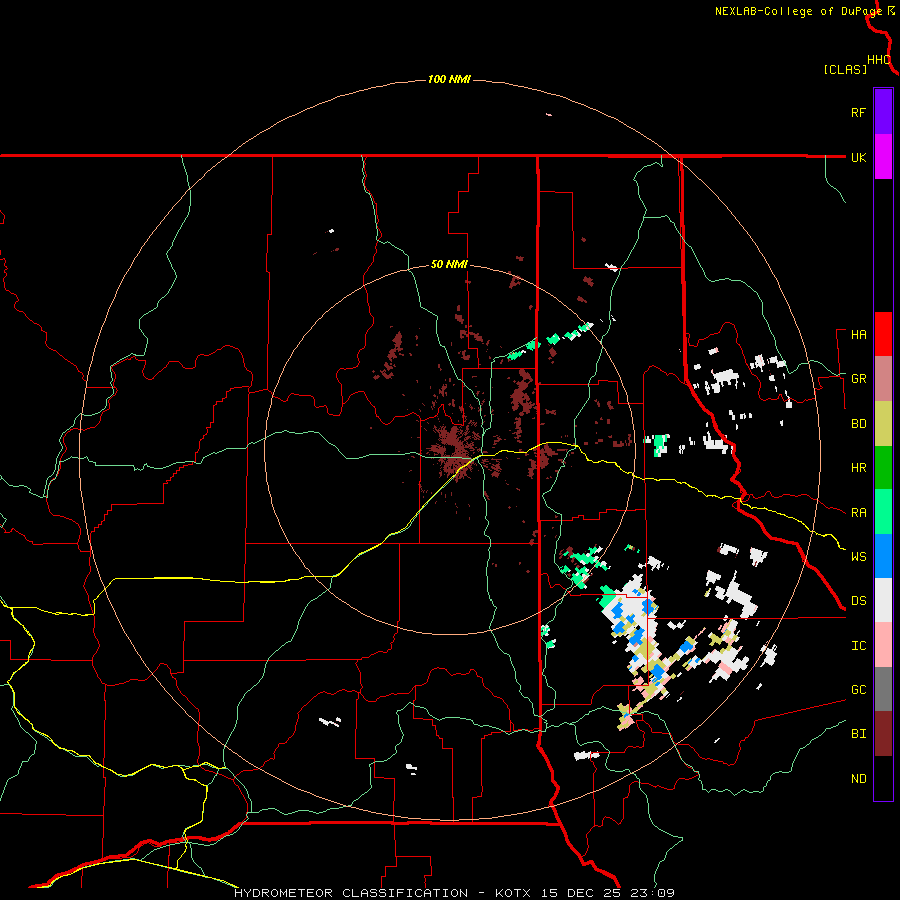The height and width of the screenshot is (900, 900).
Task: Click the 100 NMI range ring label
Action: click(449, 79)
